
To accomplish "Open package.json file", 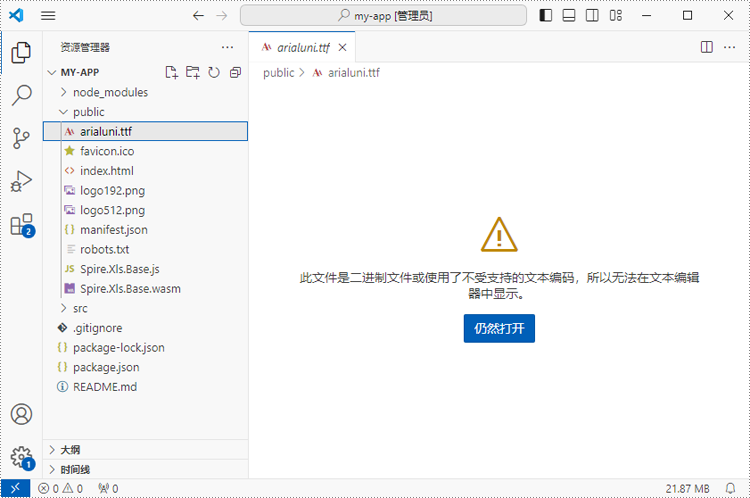I will pos(145,367).
